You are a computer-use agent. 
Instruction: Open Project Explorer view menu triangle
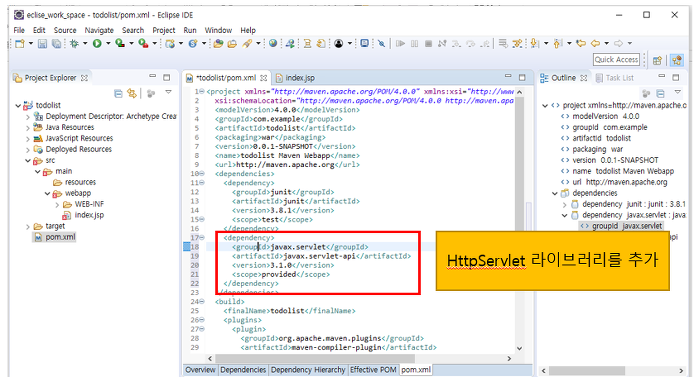point(168,92)
